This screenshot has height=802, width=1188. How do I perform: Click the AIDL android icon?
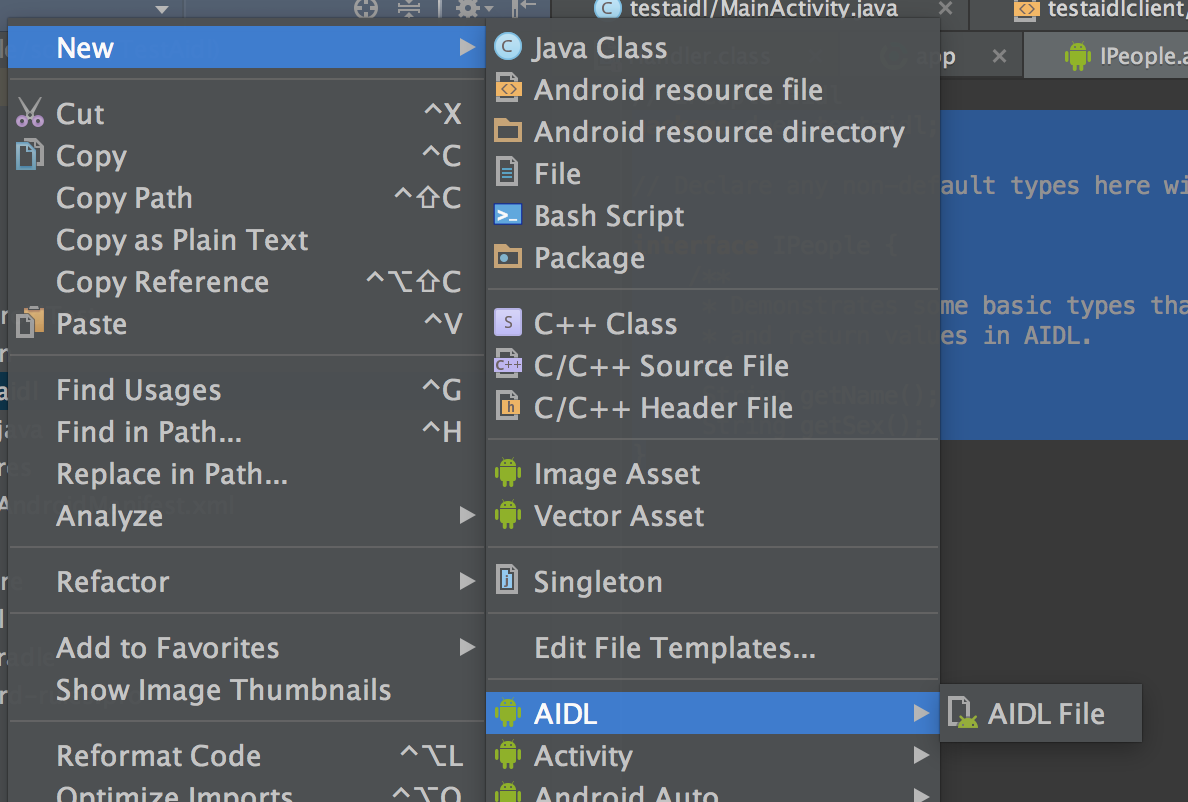click(508, 713)
